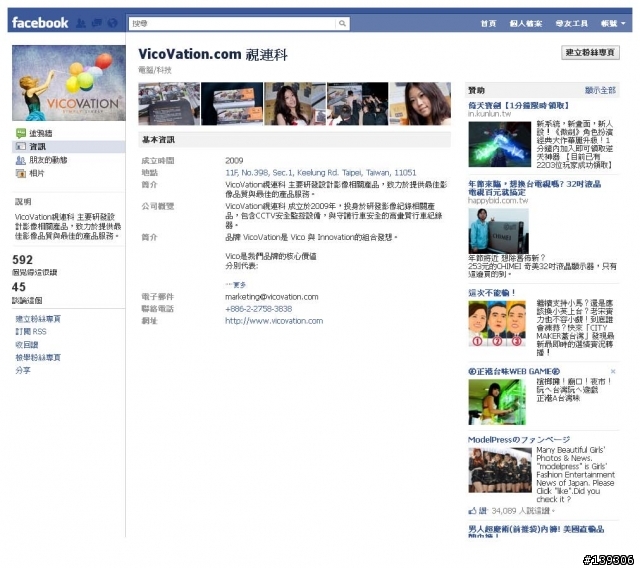Open messages icon in header
The image size is (640, 568).
(97, 23)
